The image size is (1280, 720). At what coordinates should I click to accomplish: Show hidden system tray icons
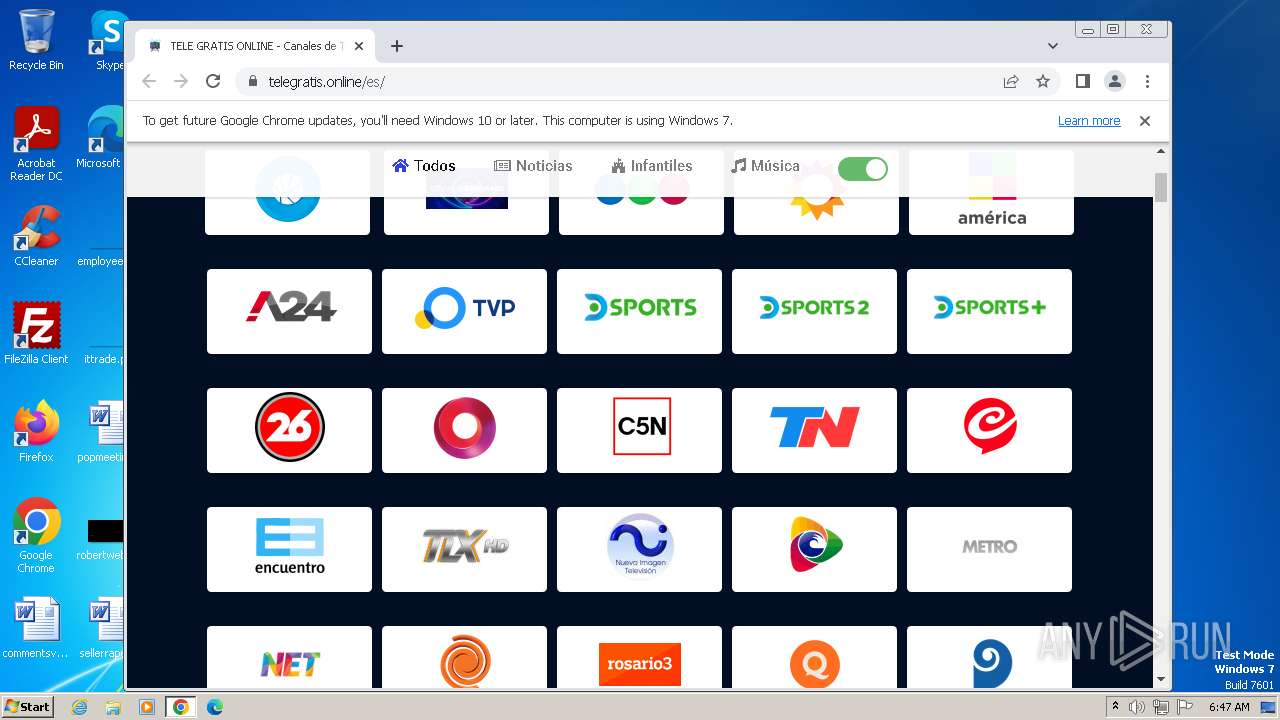coord(1115,707)
